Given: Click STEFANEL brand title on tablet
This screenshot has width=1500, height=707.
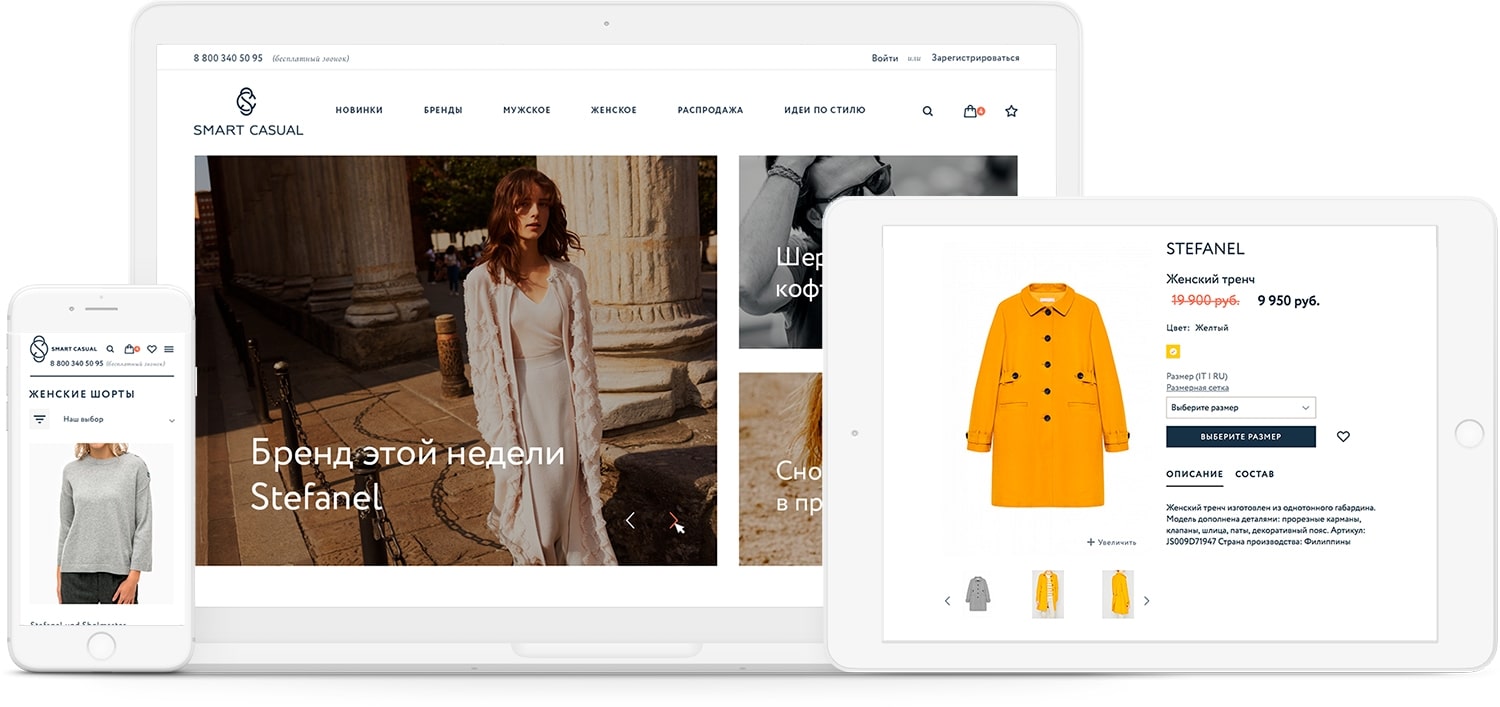Looking at the screenshot, I should pos(1205,249).
